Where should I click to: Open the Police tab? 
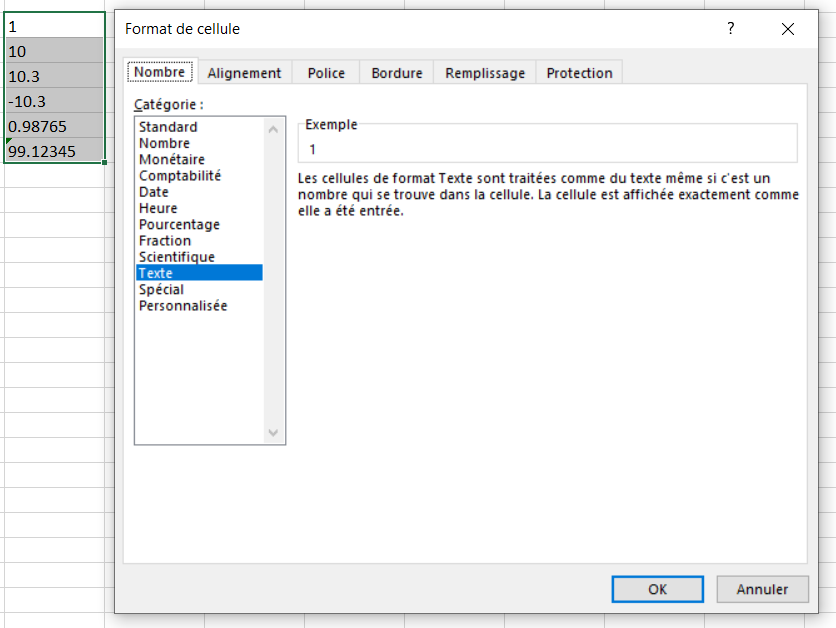pos(326,73)
